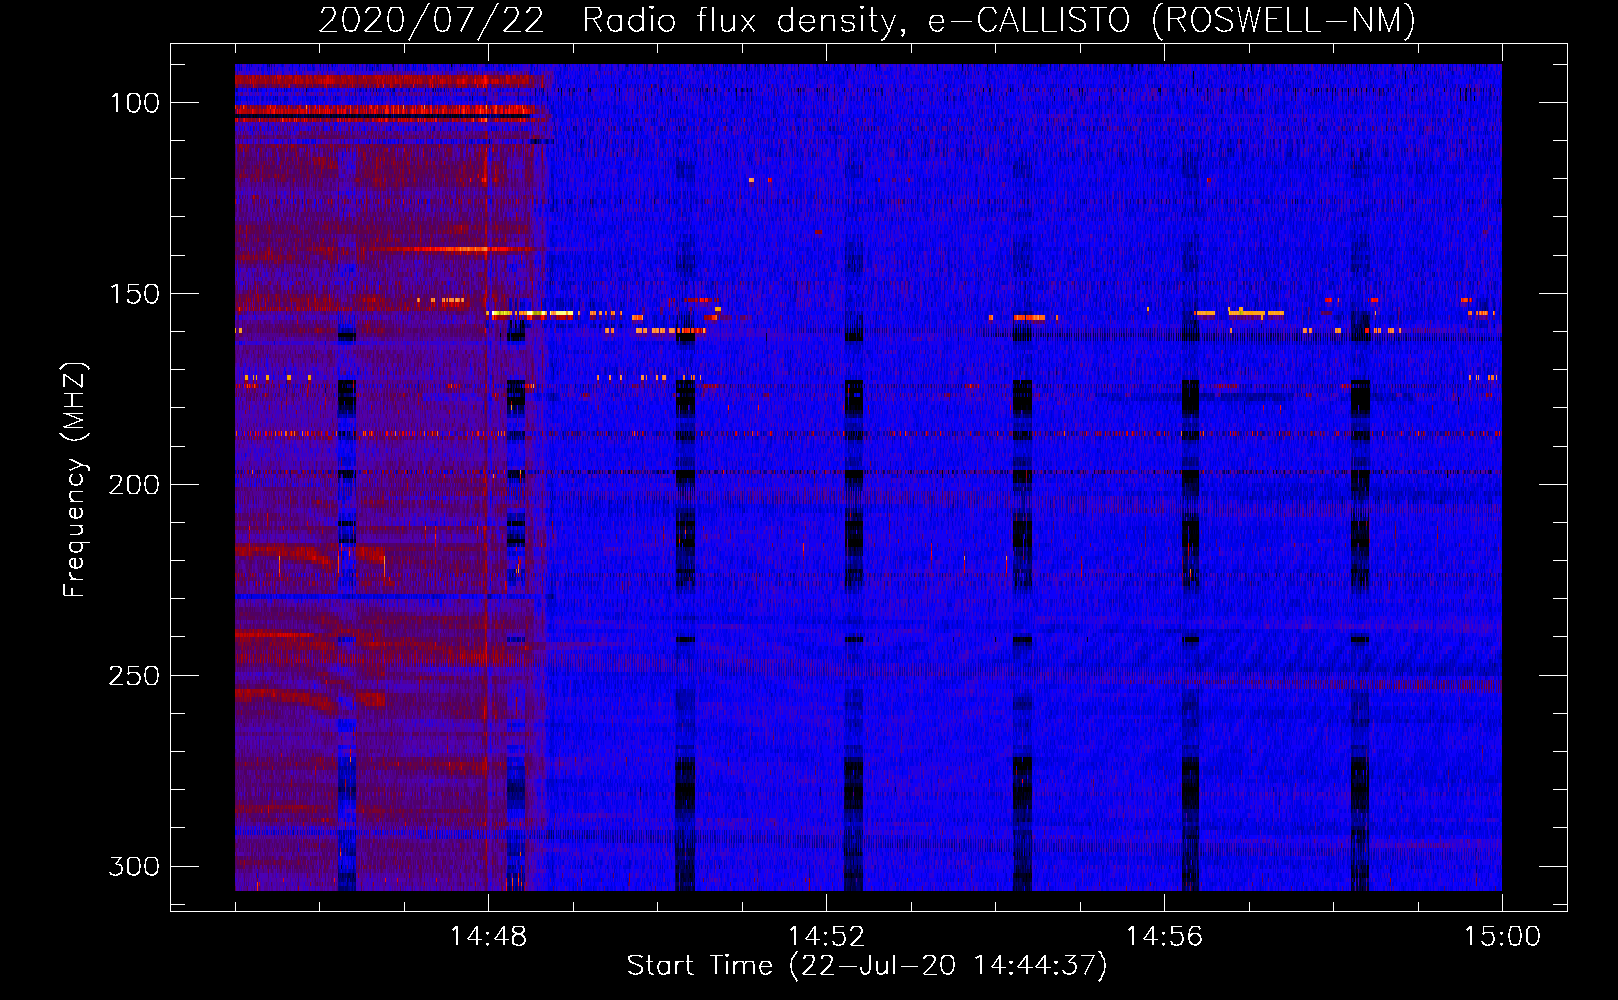Screen dimensions: 1618x1000
Task: Click the 14:56 time tick label
Action: [1164, 937]
